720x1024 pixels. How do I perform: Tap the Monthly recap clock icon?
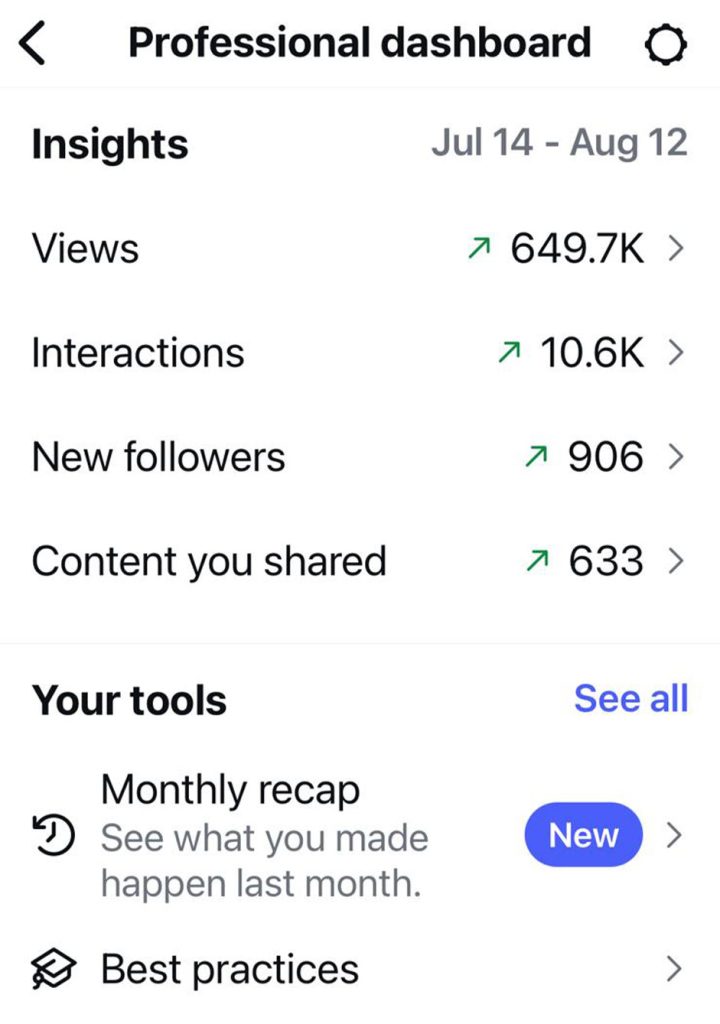(x=54, y=836)
